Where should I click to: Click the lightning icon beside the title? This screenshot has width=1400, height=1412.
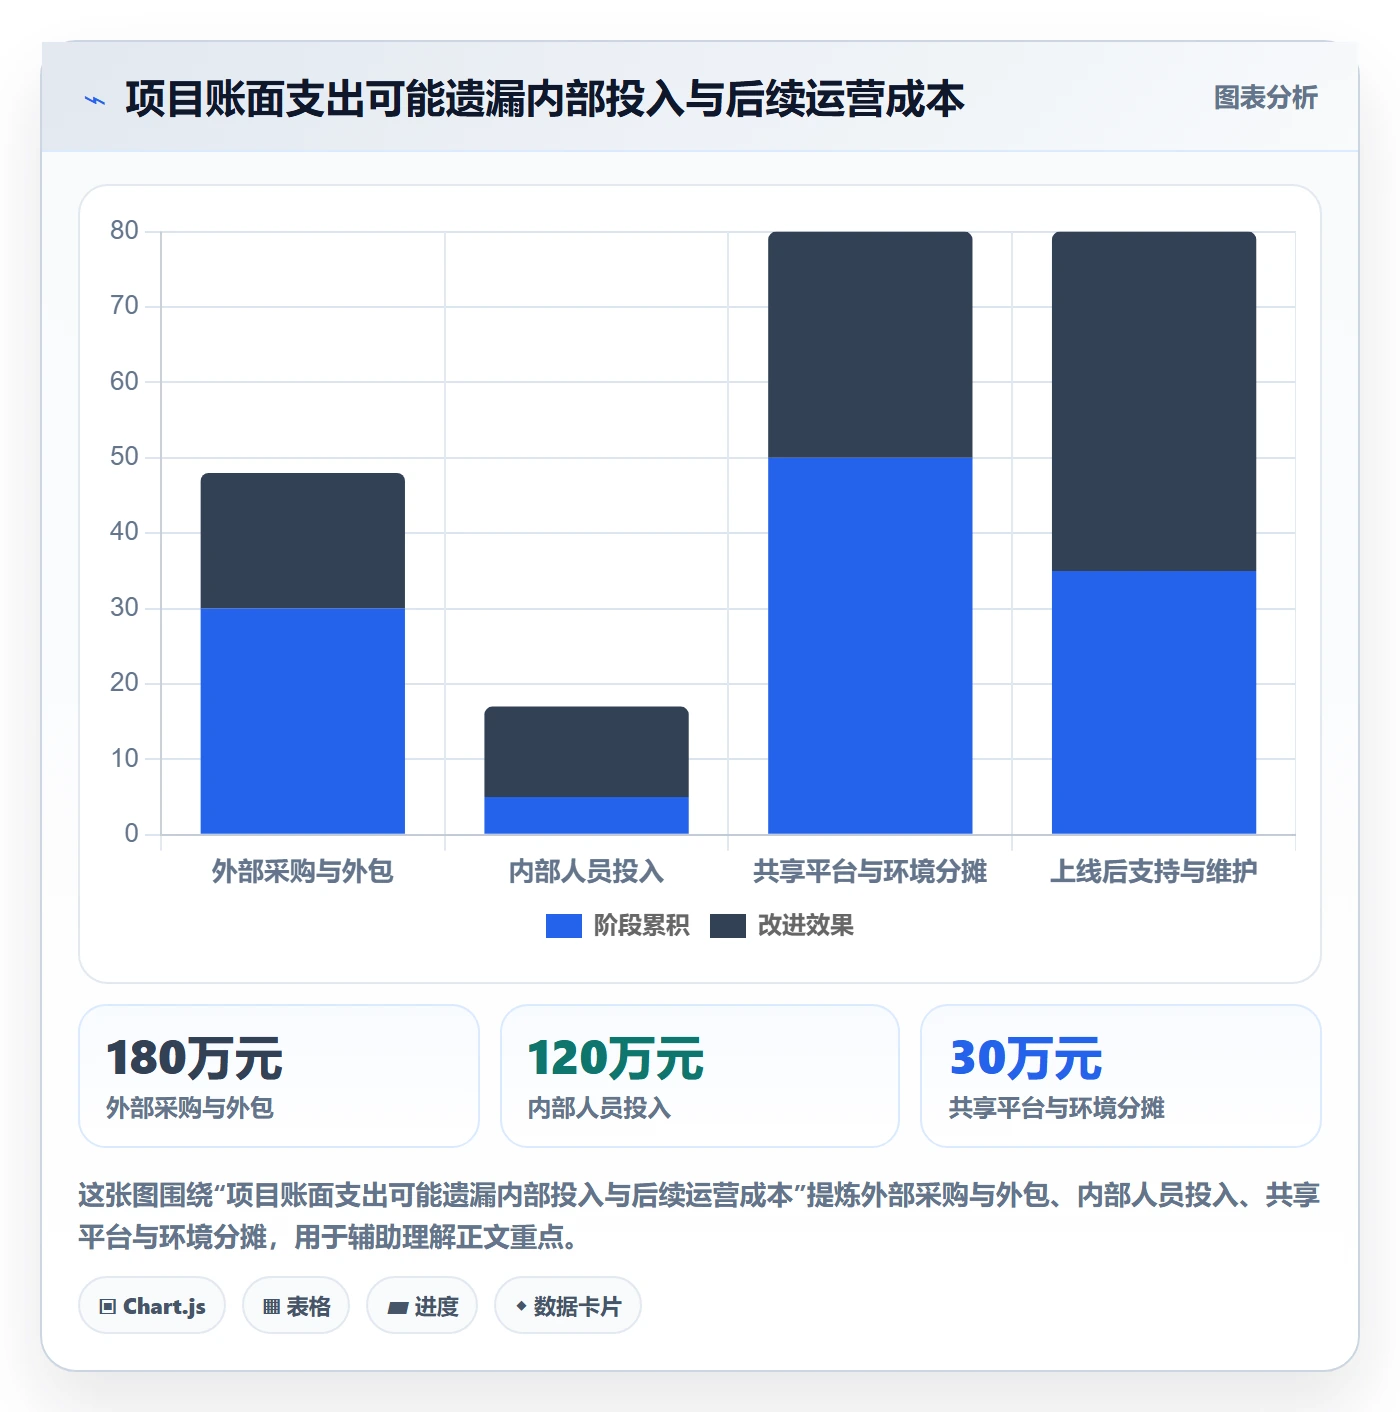(95, 100)
